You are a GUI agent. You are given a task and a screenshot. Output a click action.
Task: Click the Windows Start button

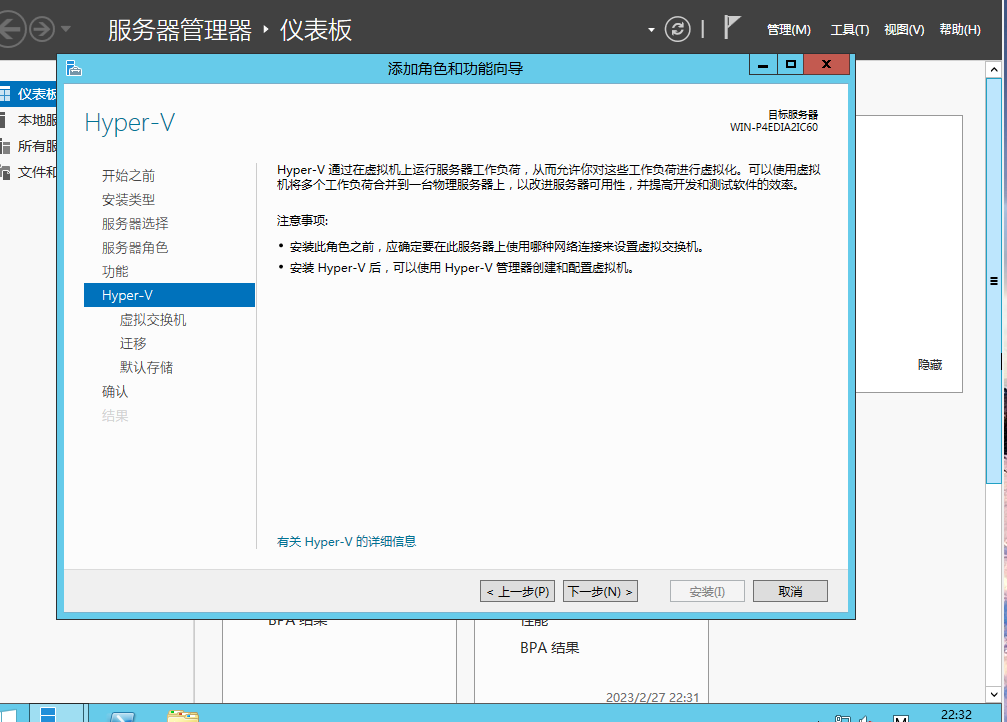9,714
